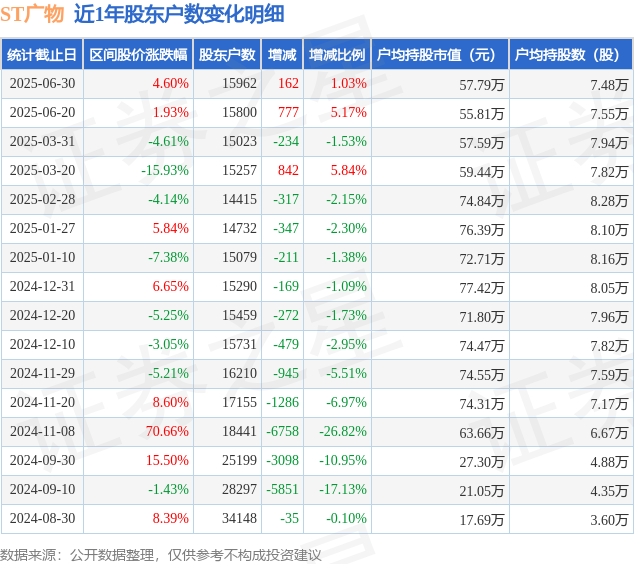Click shareholder count 15800
The image size is (634, 564).
239,112
